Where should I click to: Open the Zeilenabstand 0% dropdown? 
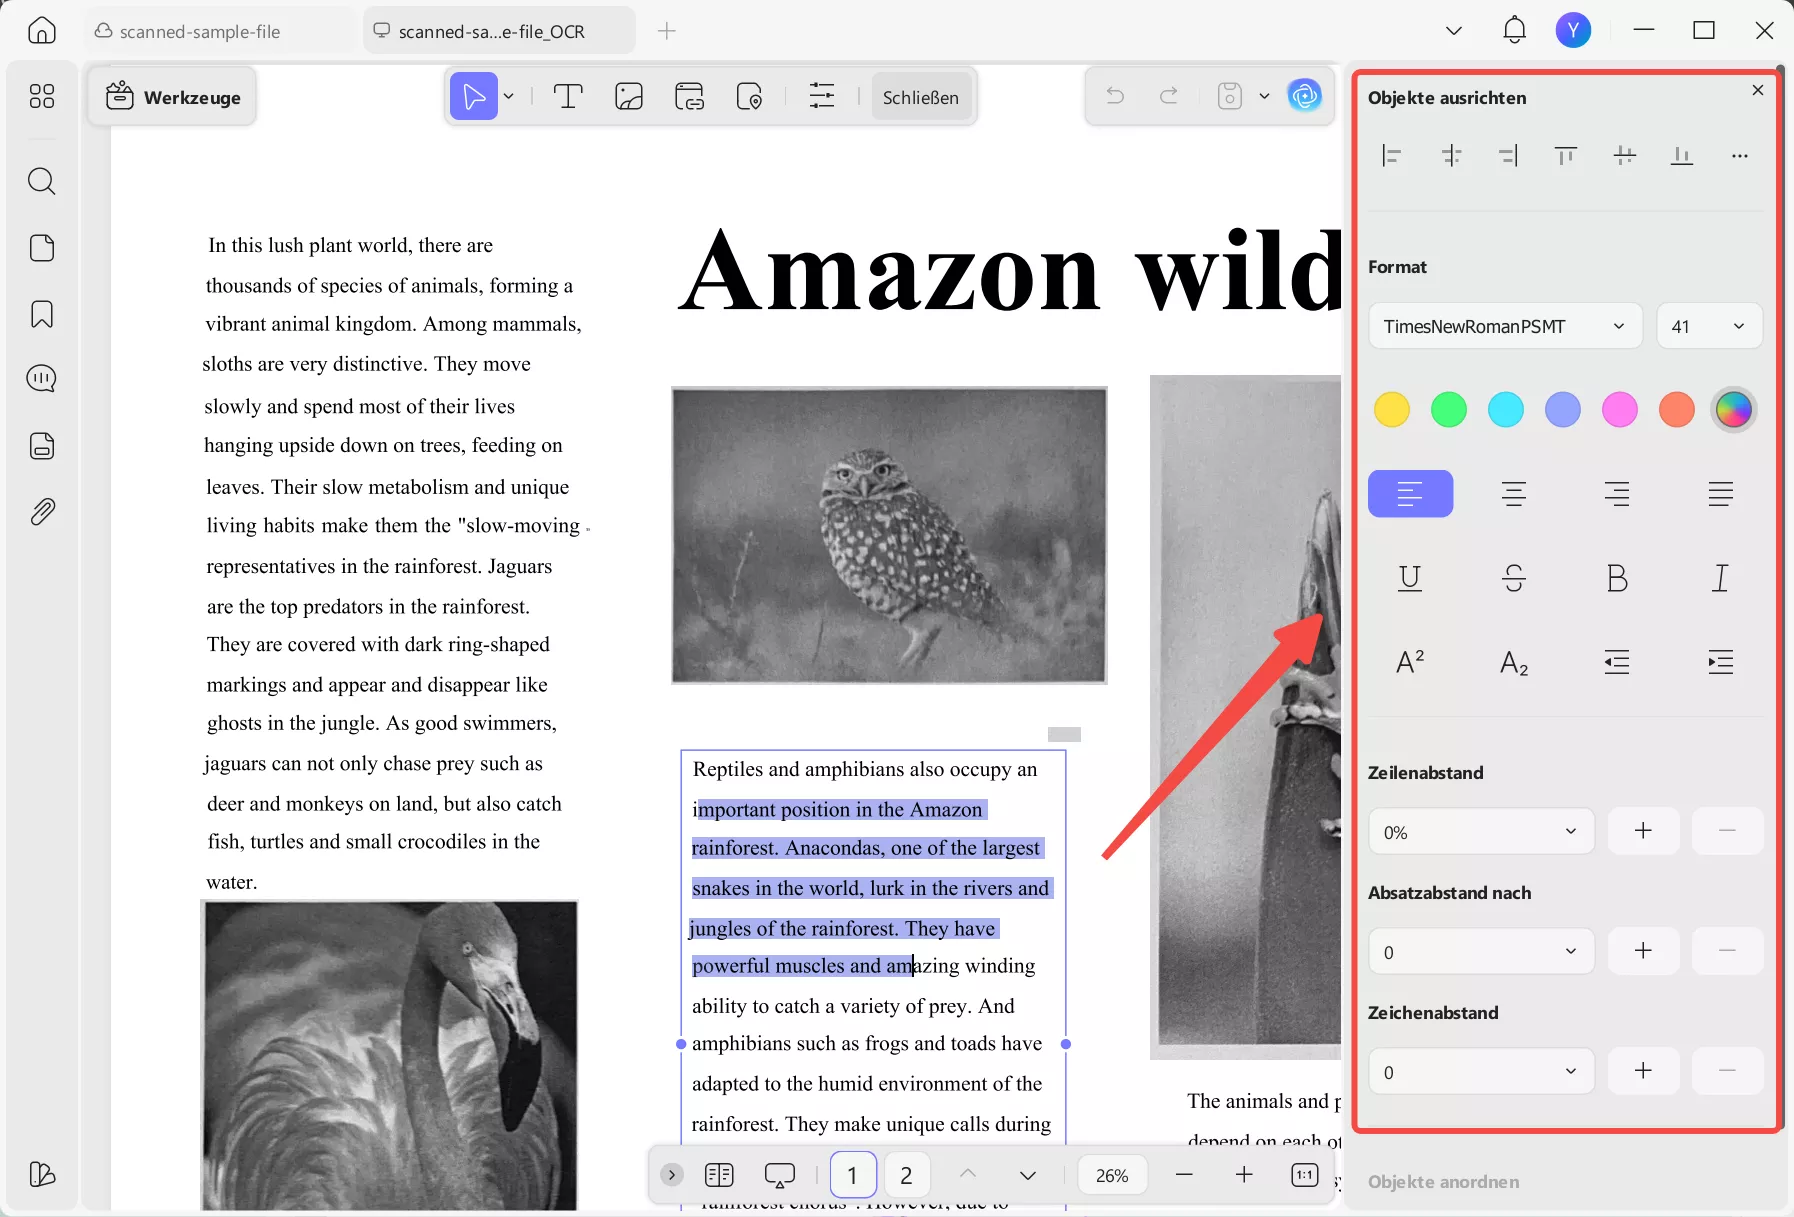coord(1481,832)
